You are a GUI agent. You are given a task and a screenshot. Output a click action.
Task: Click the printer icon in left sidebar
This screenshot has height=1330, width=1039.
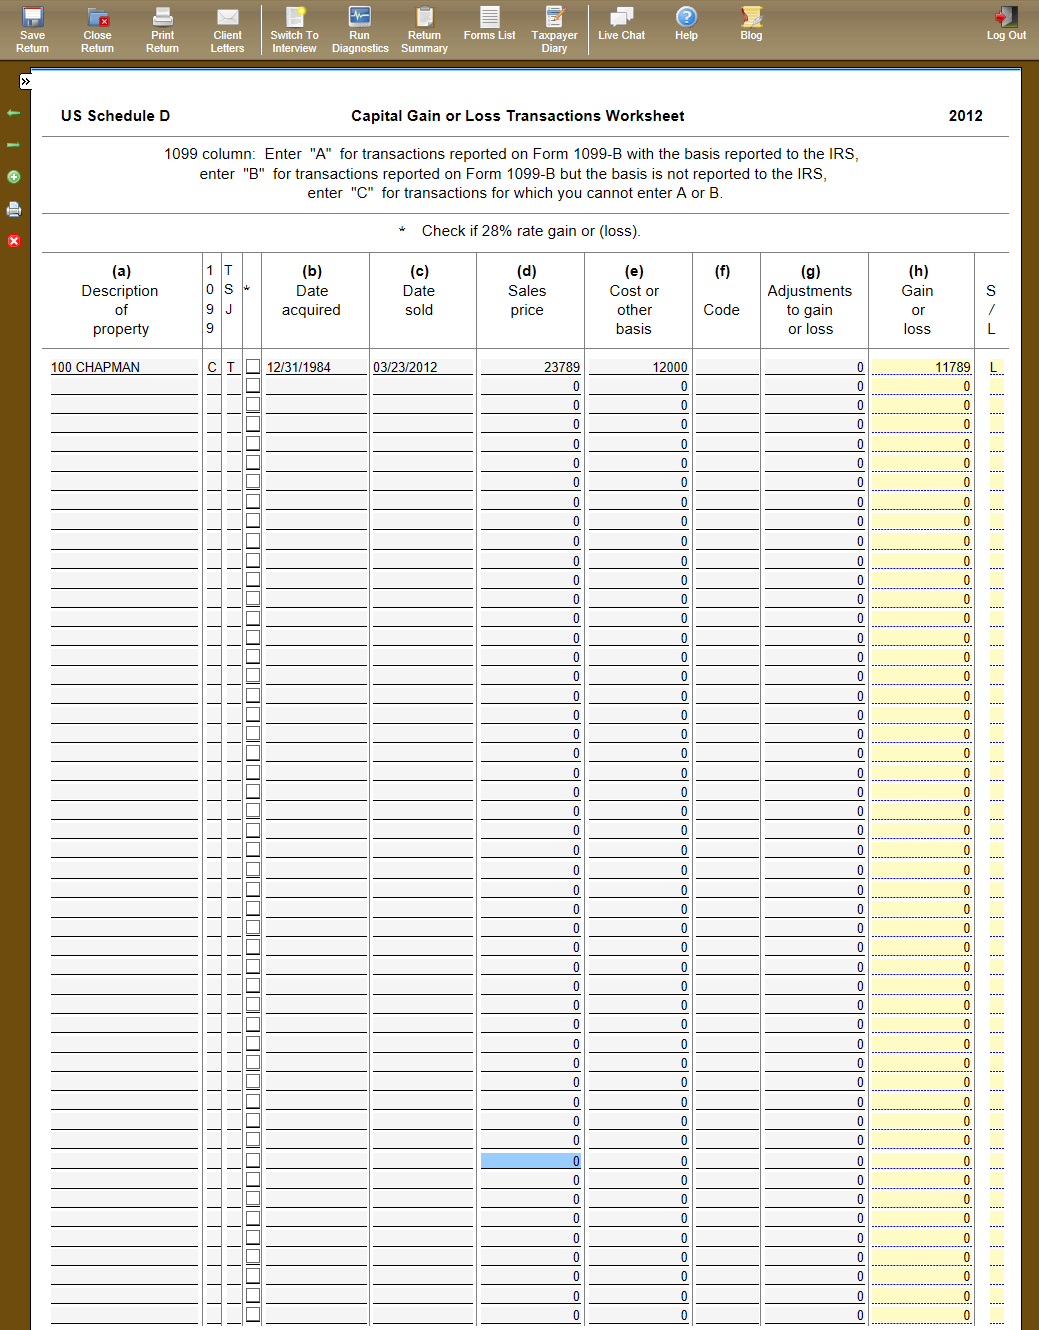[x=14, y=209]
